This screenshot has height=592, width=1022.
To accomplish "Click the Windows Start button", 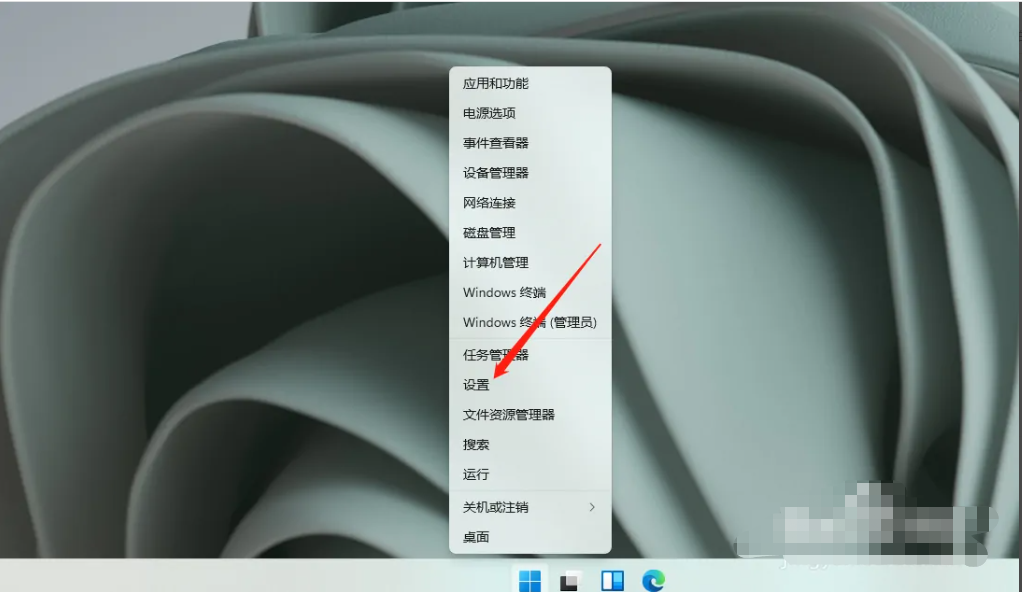I will (529, 579).
